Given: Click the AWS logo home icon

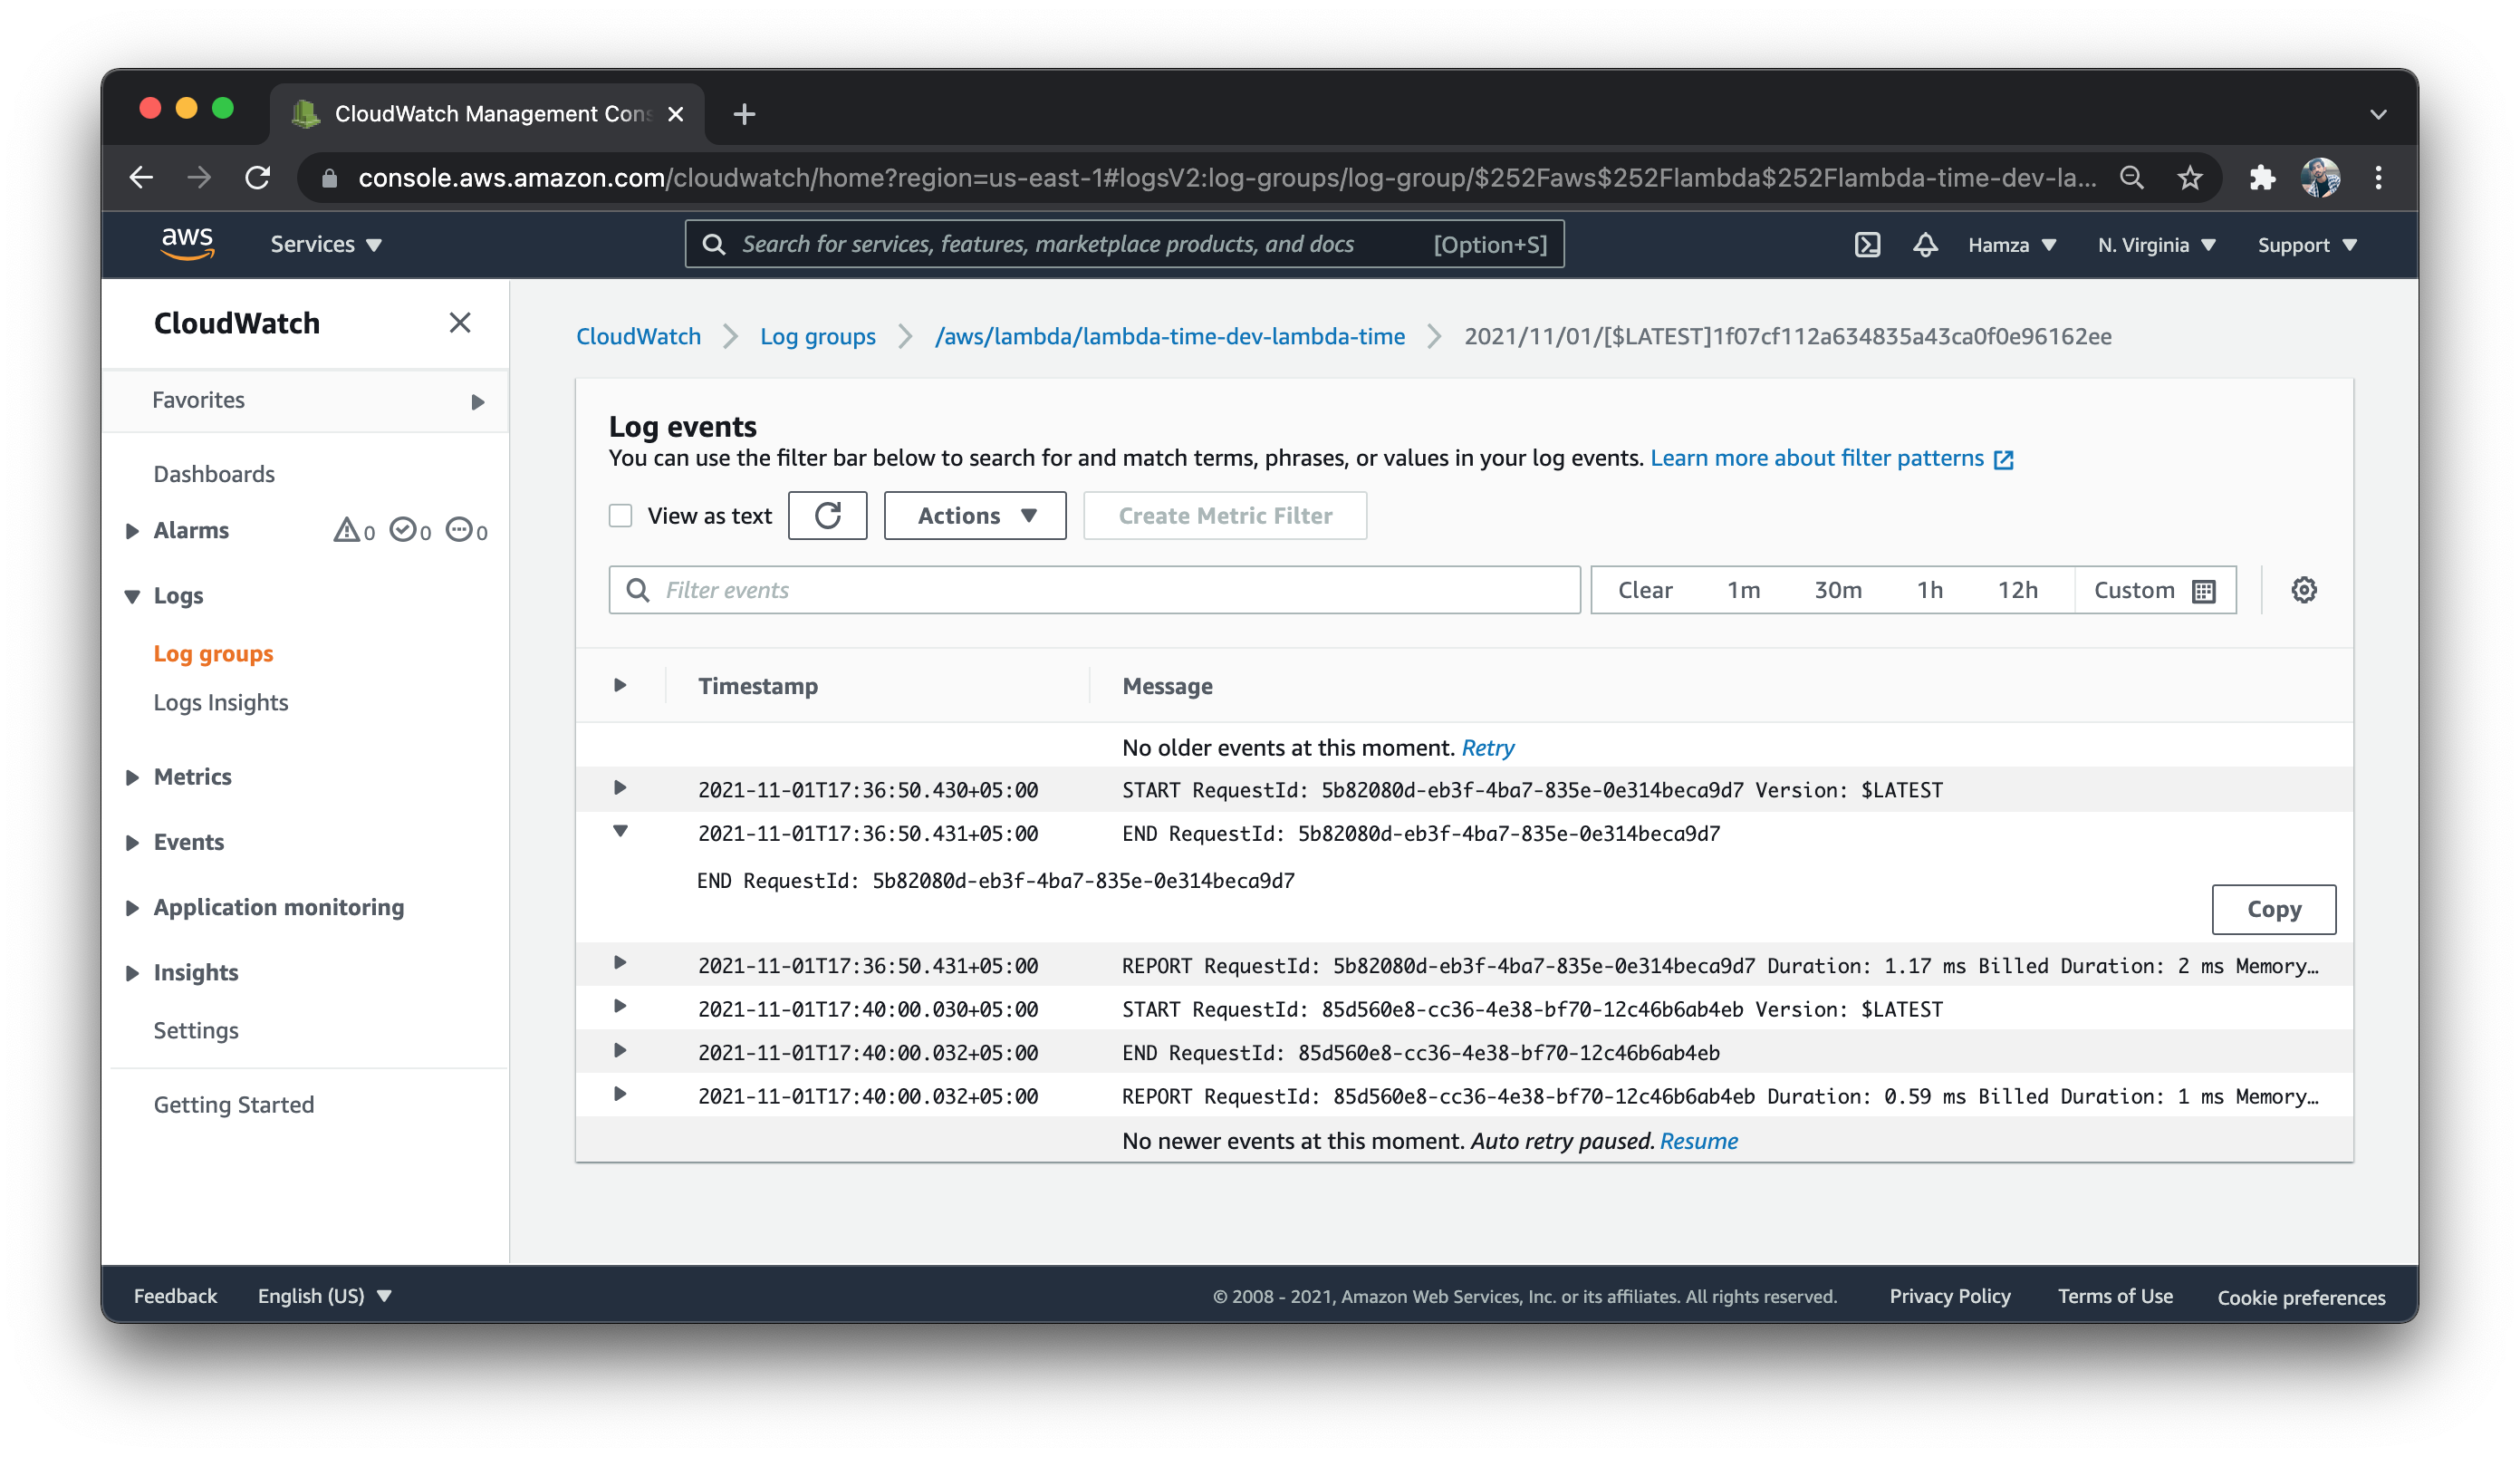Looking at the screenshot, I should (x=187, y=244).
